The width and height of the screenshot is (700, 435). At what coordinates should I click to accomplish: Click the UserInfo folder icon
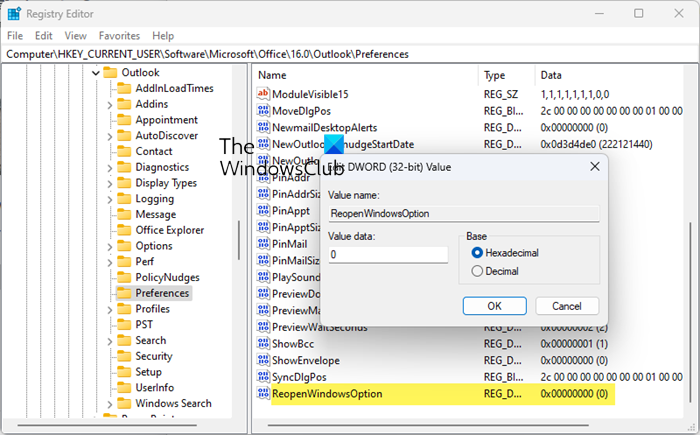[124, 388]
